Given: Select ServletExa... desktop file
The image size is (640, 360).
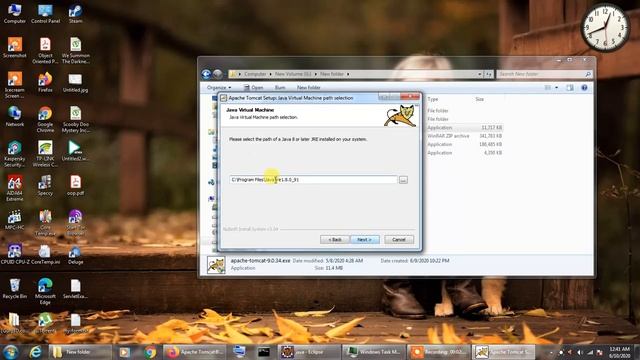Looking at the screenshot, I should 76,289.
